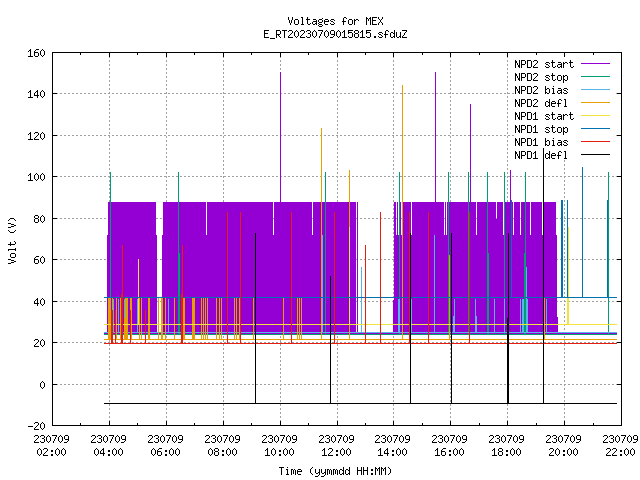
Task: Select the 'NPD1 start' legend label
Action: (x=544, y=116)
